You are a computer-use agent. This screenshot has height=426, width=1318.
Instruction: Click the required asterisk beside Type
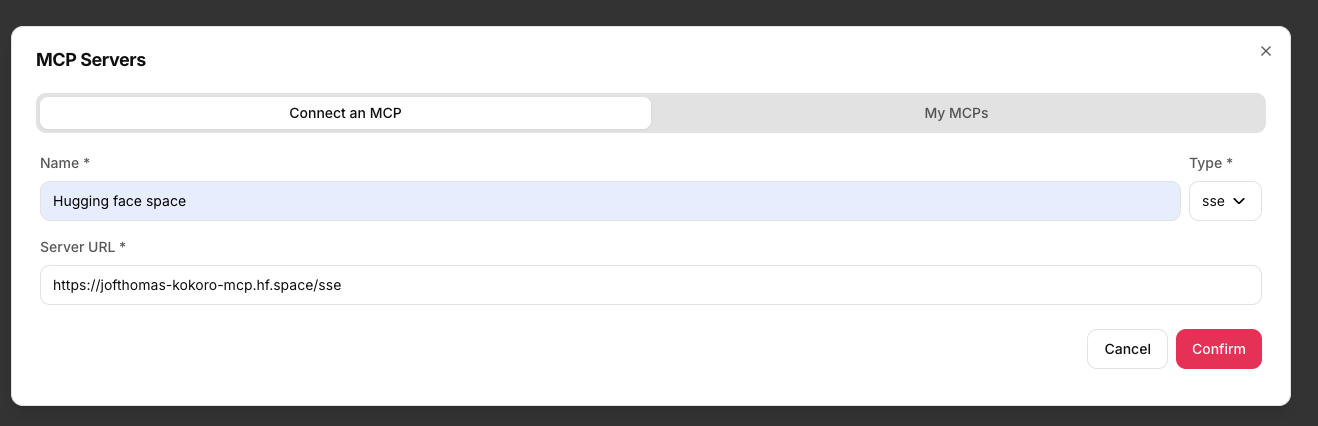click(x=1229, y=162)
